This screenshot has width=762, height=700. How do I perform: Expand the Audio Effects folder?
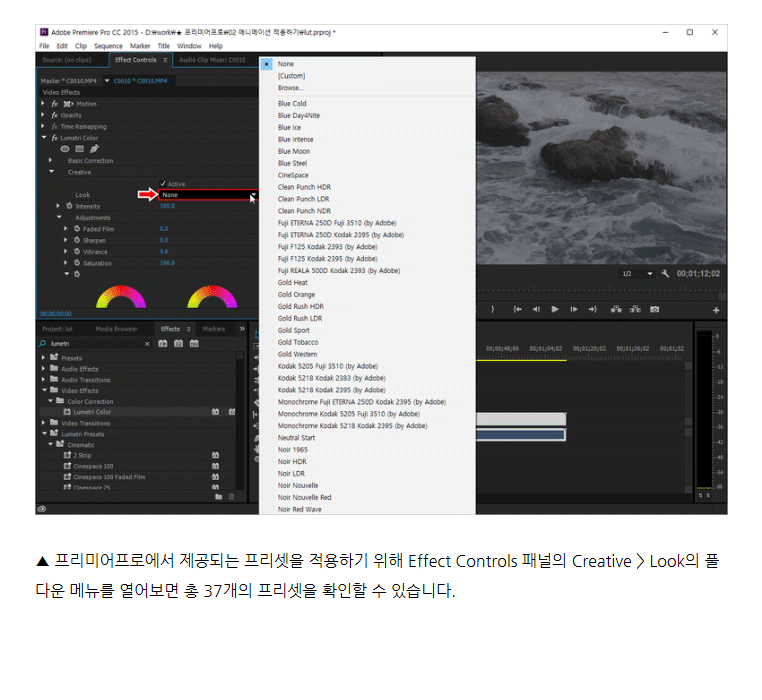pyautogui.click(x=43, y=368)
